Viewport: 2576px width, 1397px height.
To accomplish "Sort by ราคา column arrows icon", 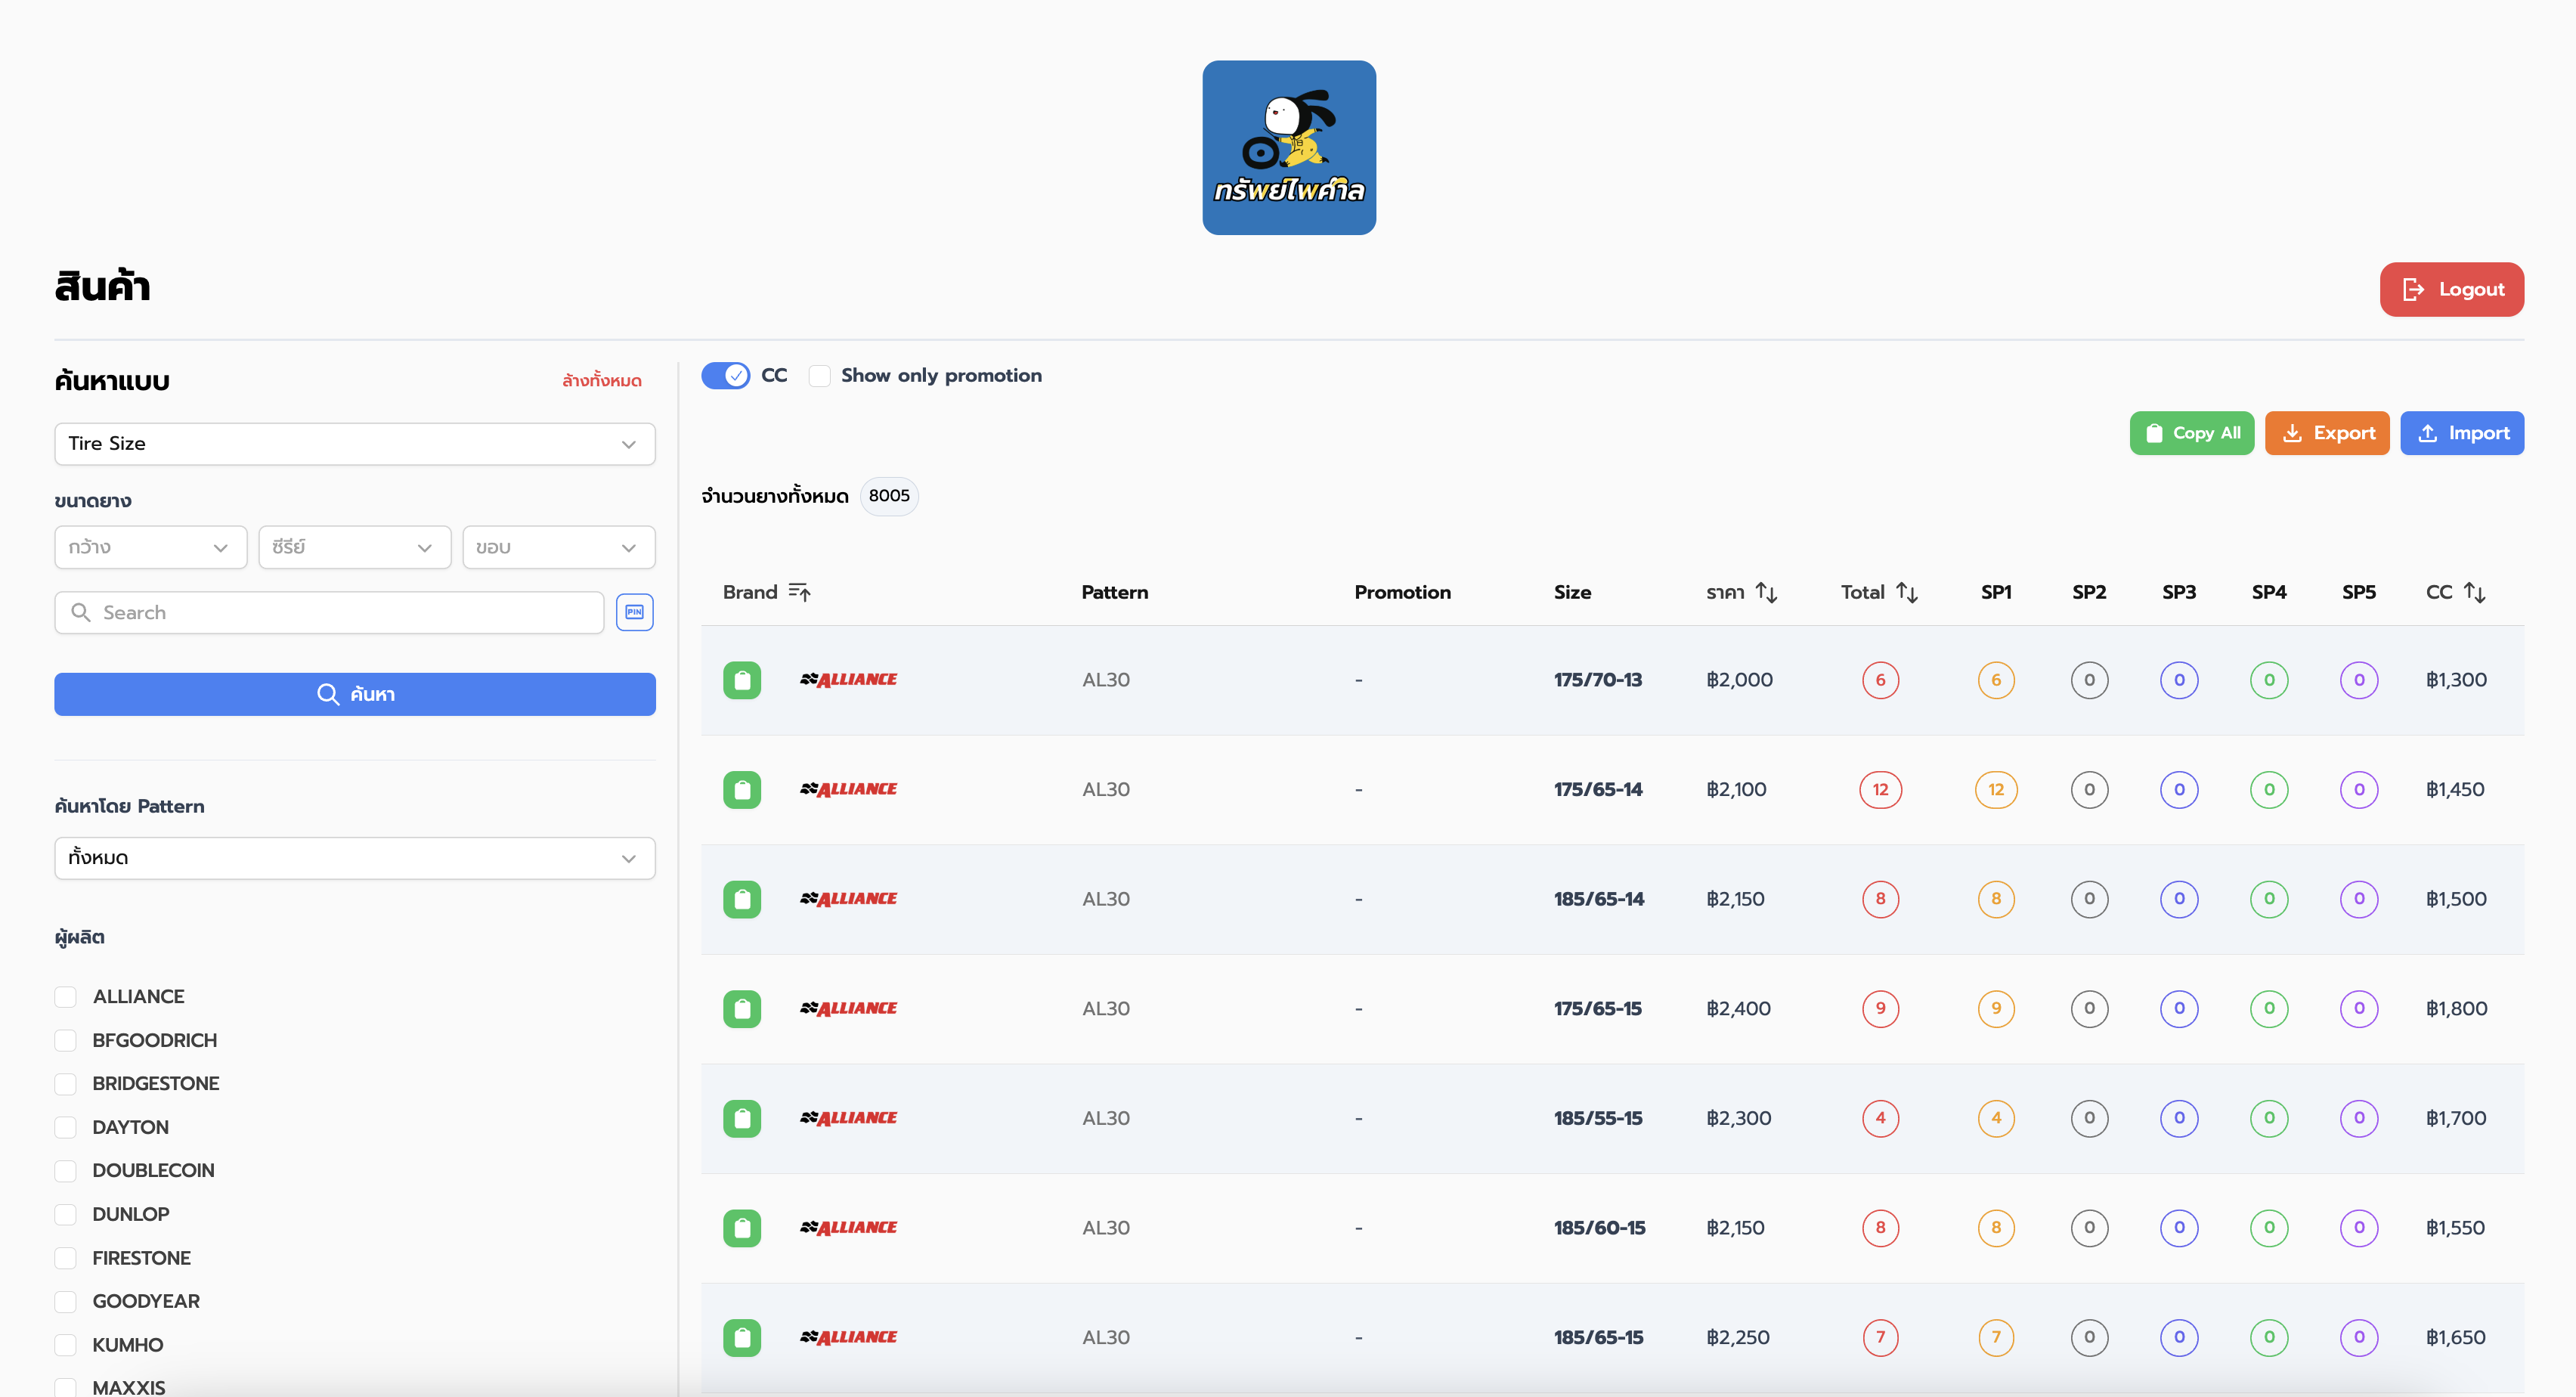I will point(1766,592).
